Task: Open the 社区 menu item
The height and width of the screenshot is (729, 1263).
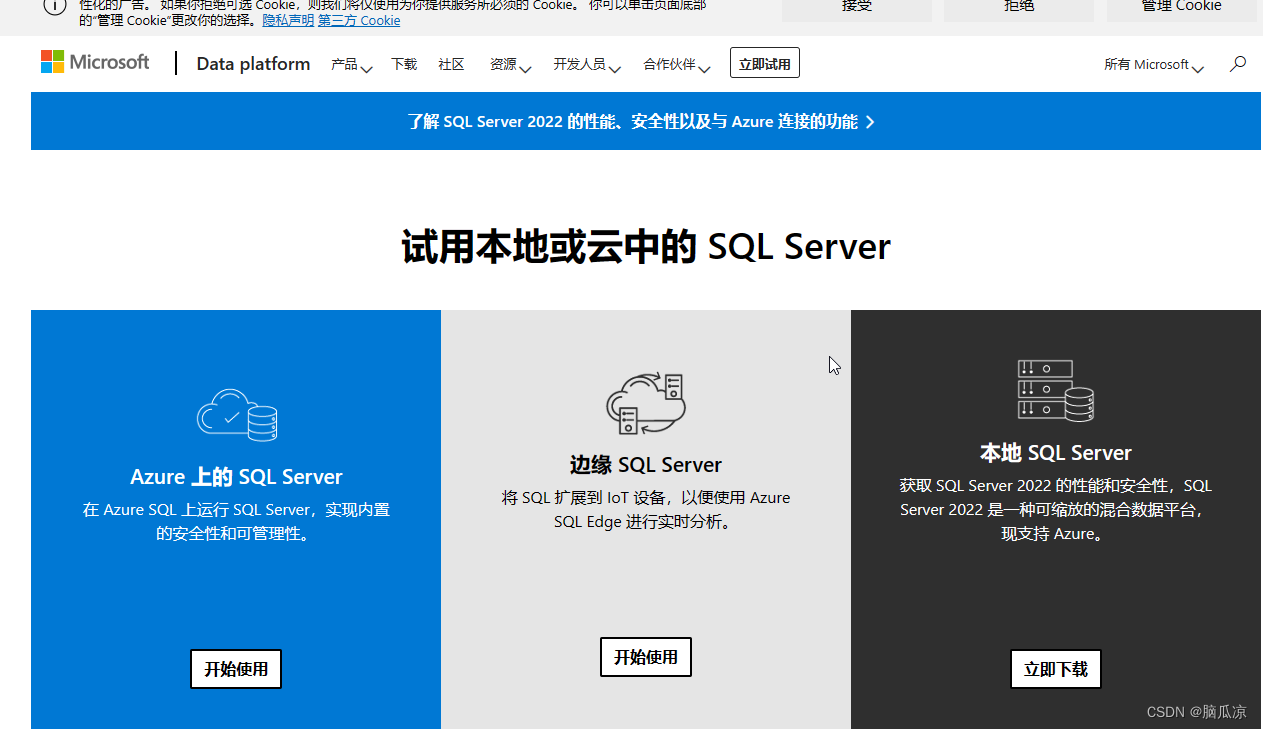Action: pos(451,64)
